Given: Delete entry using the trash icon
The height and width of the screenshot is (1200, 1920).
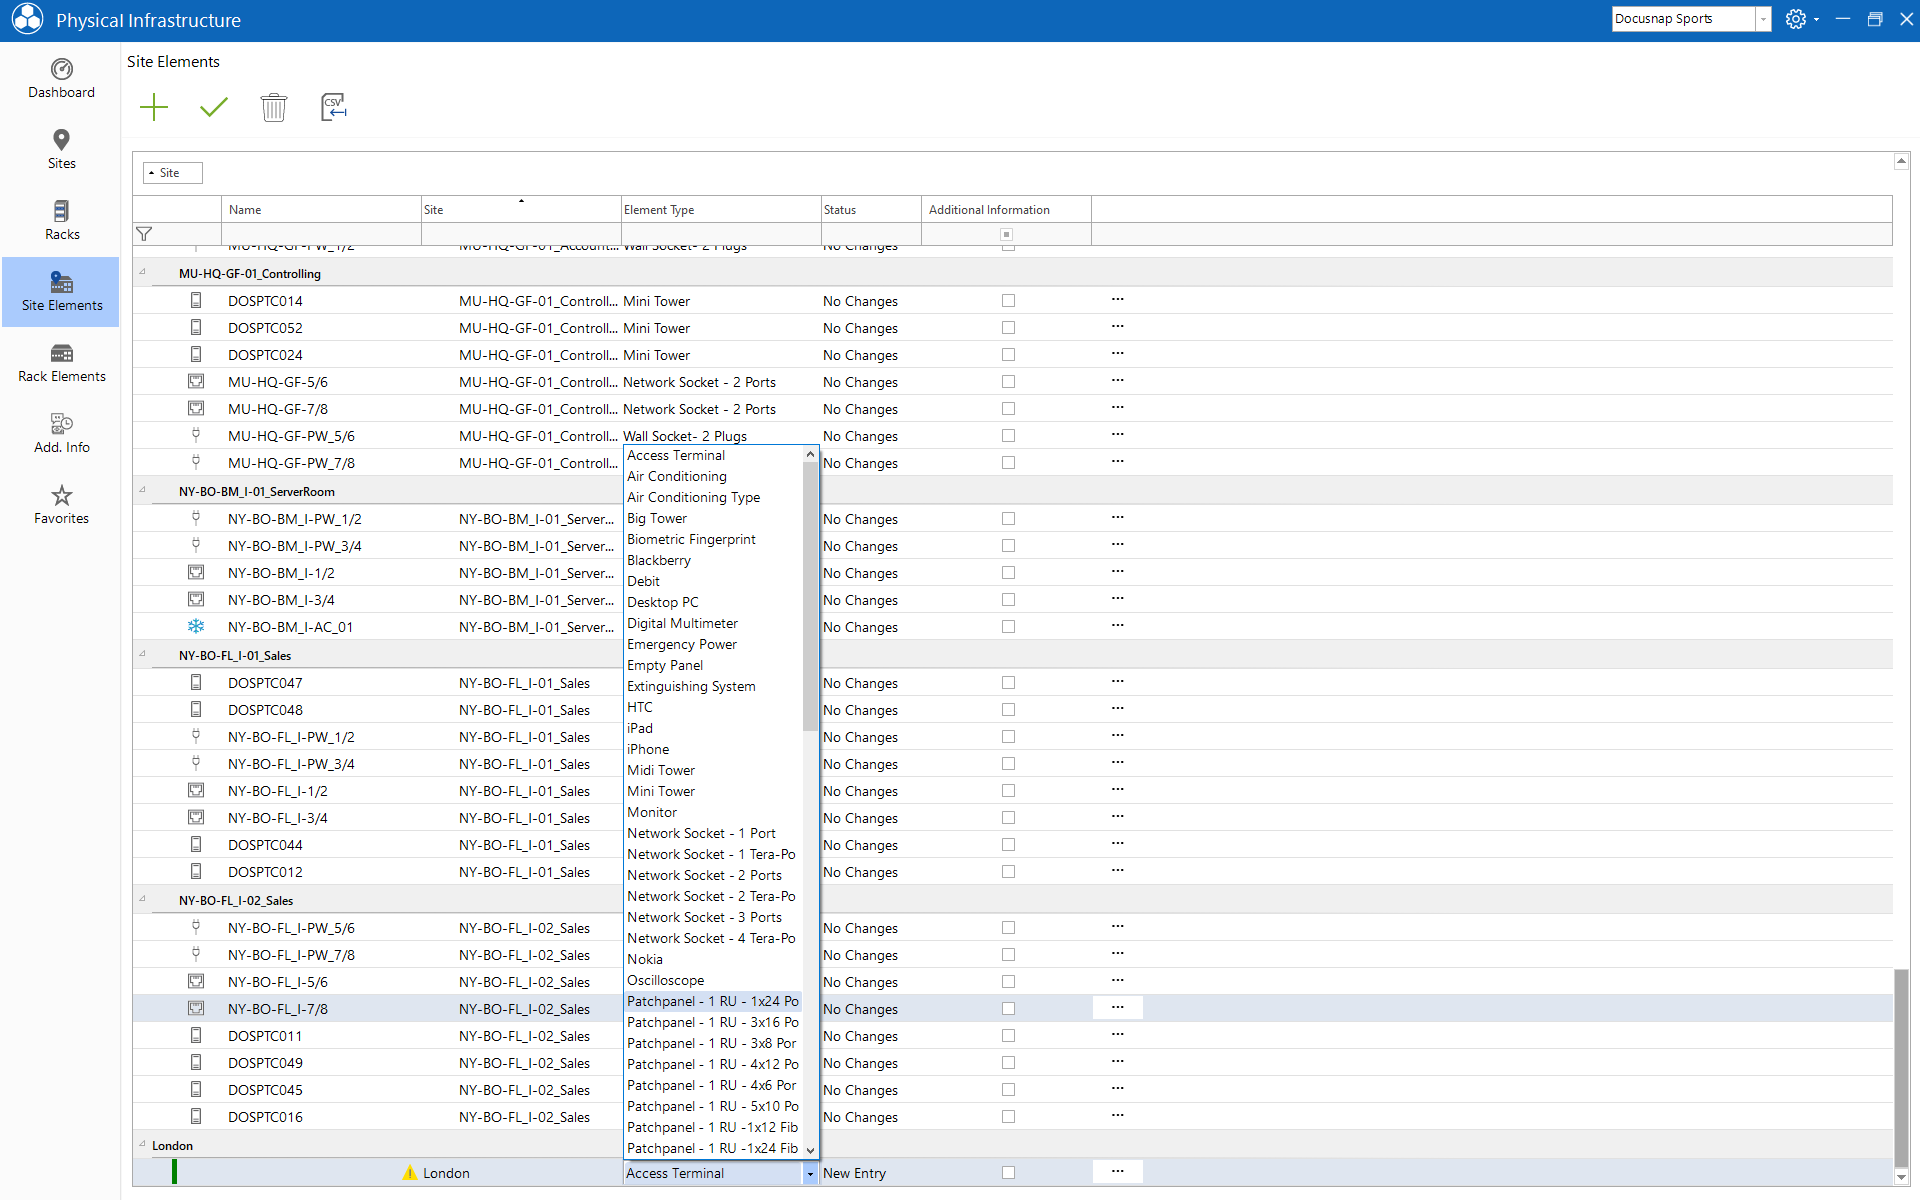Looking at the screenshot, I should (x=274, y=107).
